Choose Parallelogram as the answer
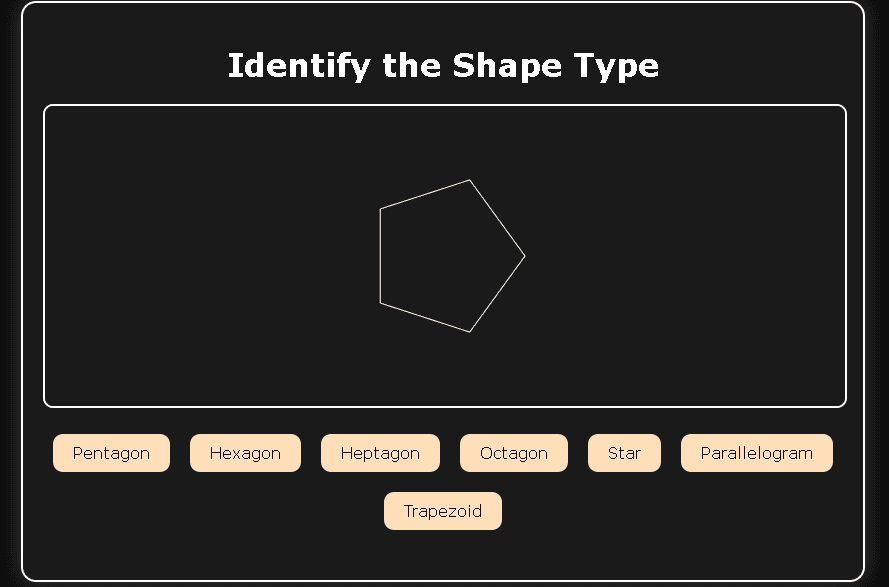Image resolution: width=889 pixels, height=587 pixels. tap(757, 453)
